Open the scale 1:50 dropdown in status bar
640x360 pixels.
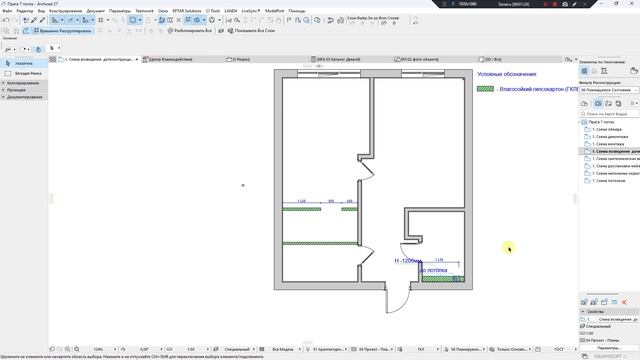click(208, 349)
